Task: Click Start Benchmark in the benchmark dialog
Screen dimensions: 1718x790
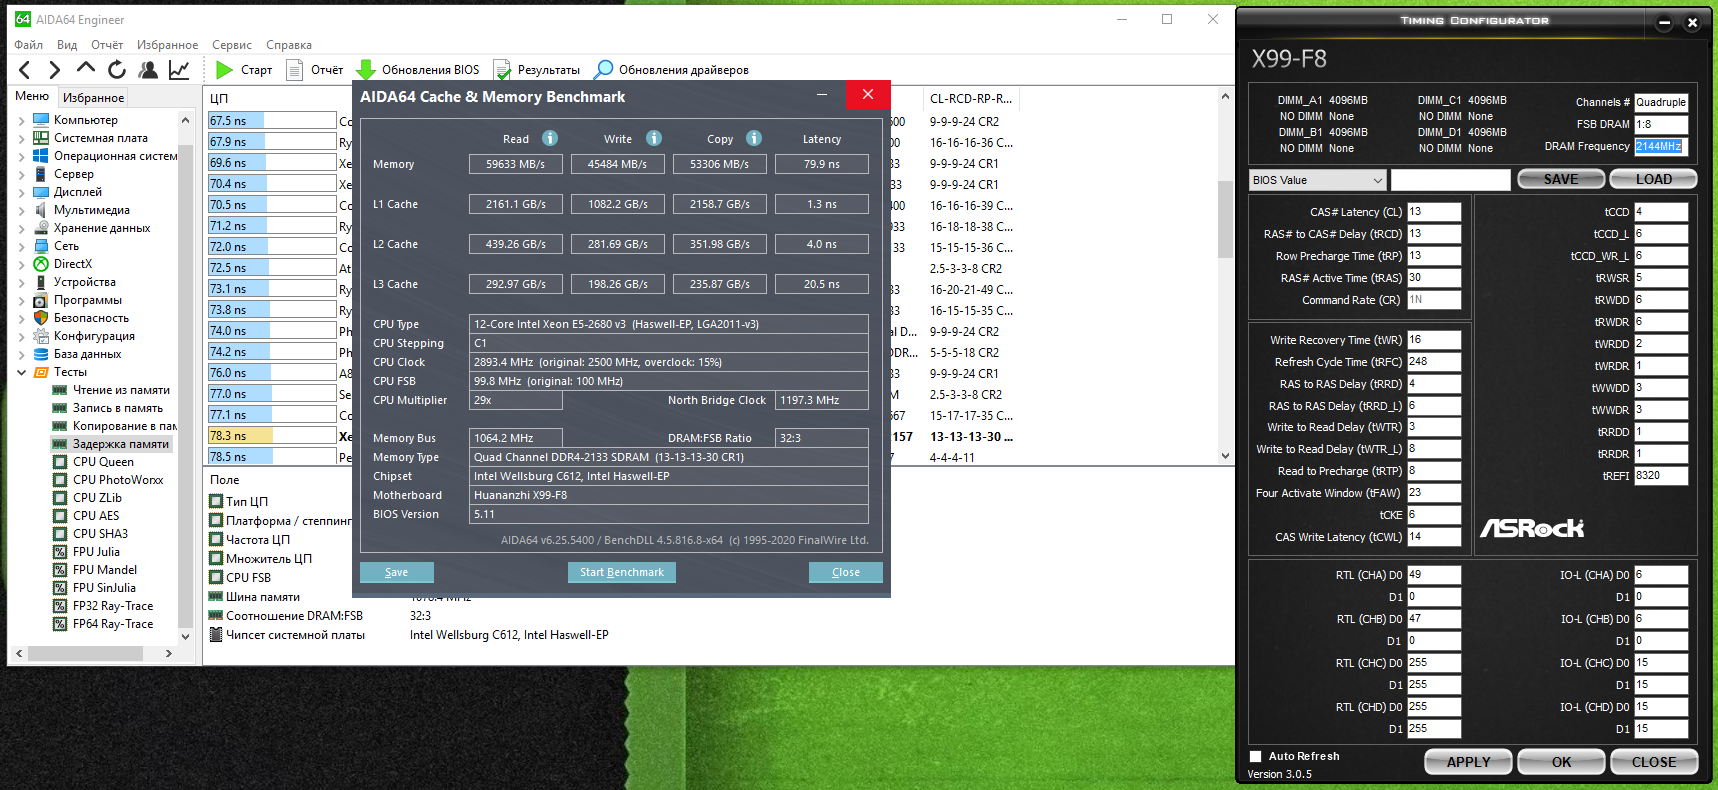Action: pyautogui.click(x=622, y=572)
